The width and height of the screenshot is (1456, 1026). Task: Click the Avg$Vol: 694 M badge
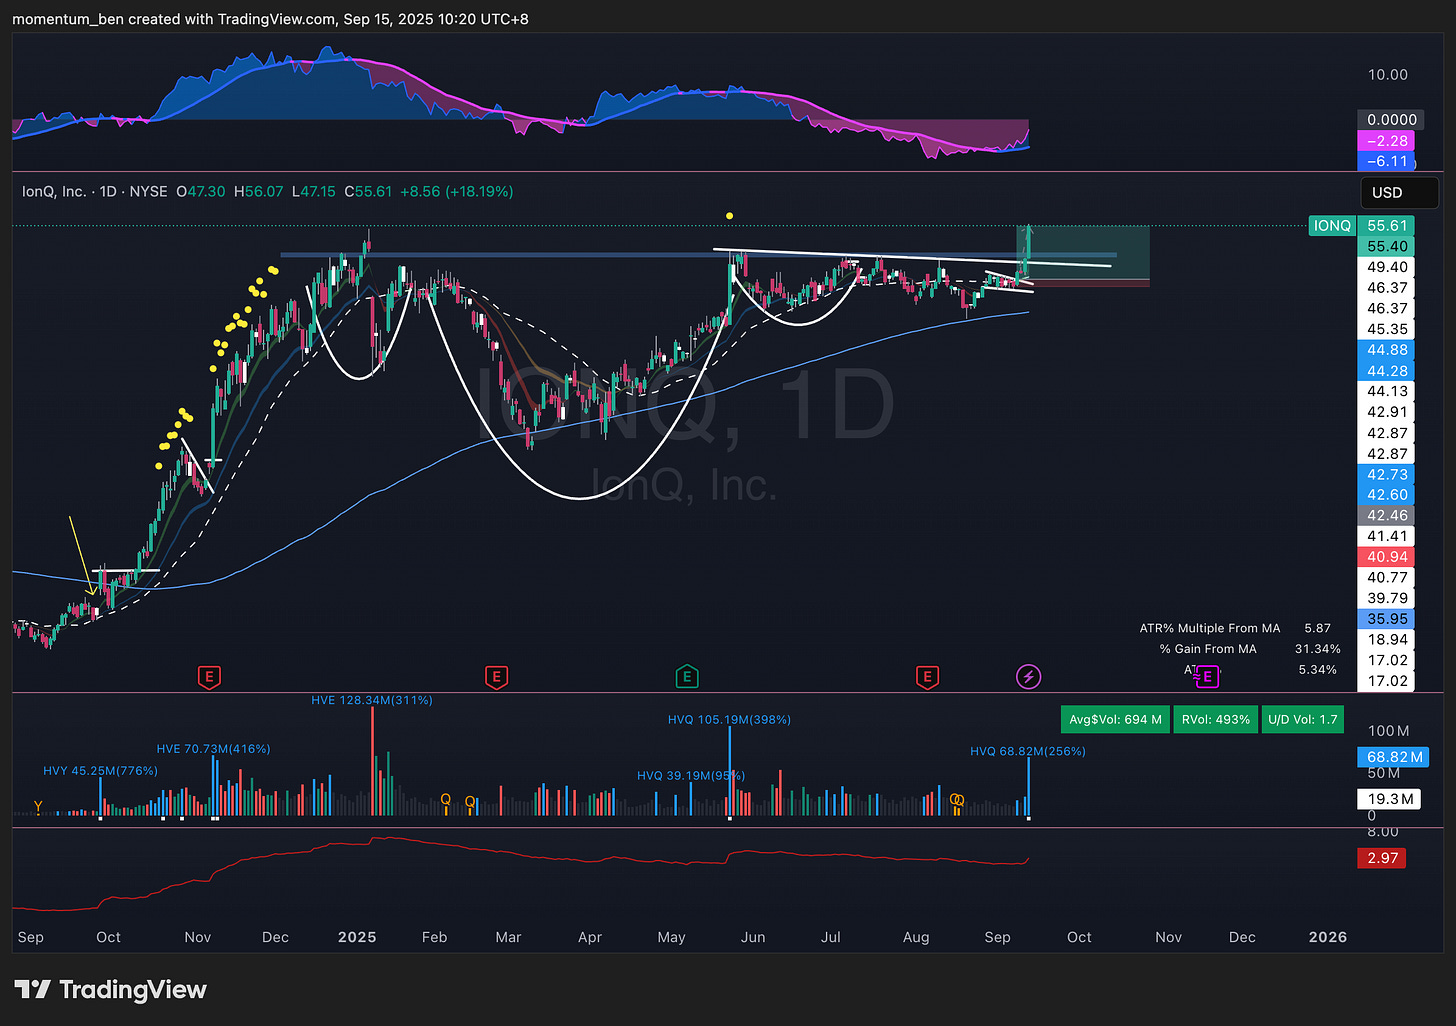[1115, 719]
